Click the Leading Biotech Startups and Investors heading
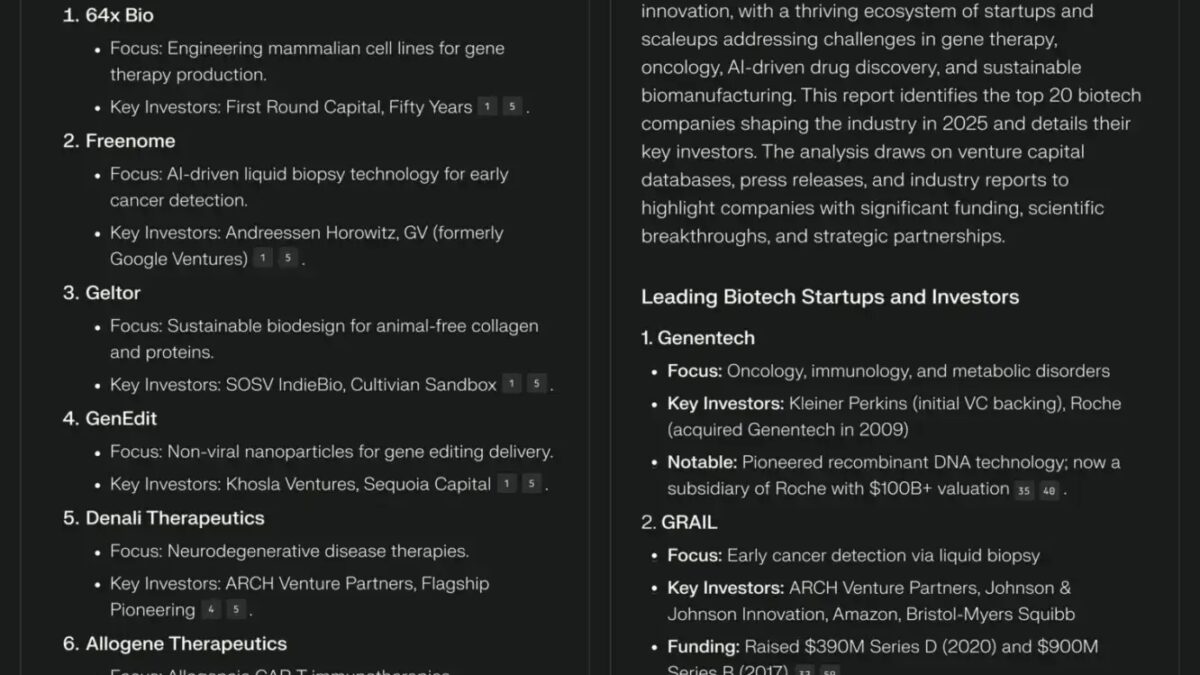Viewport: 1200px width, 675px height. 830,297
